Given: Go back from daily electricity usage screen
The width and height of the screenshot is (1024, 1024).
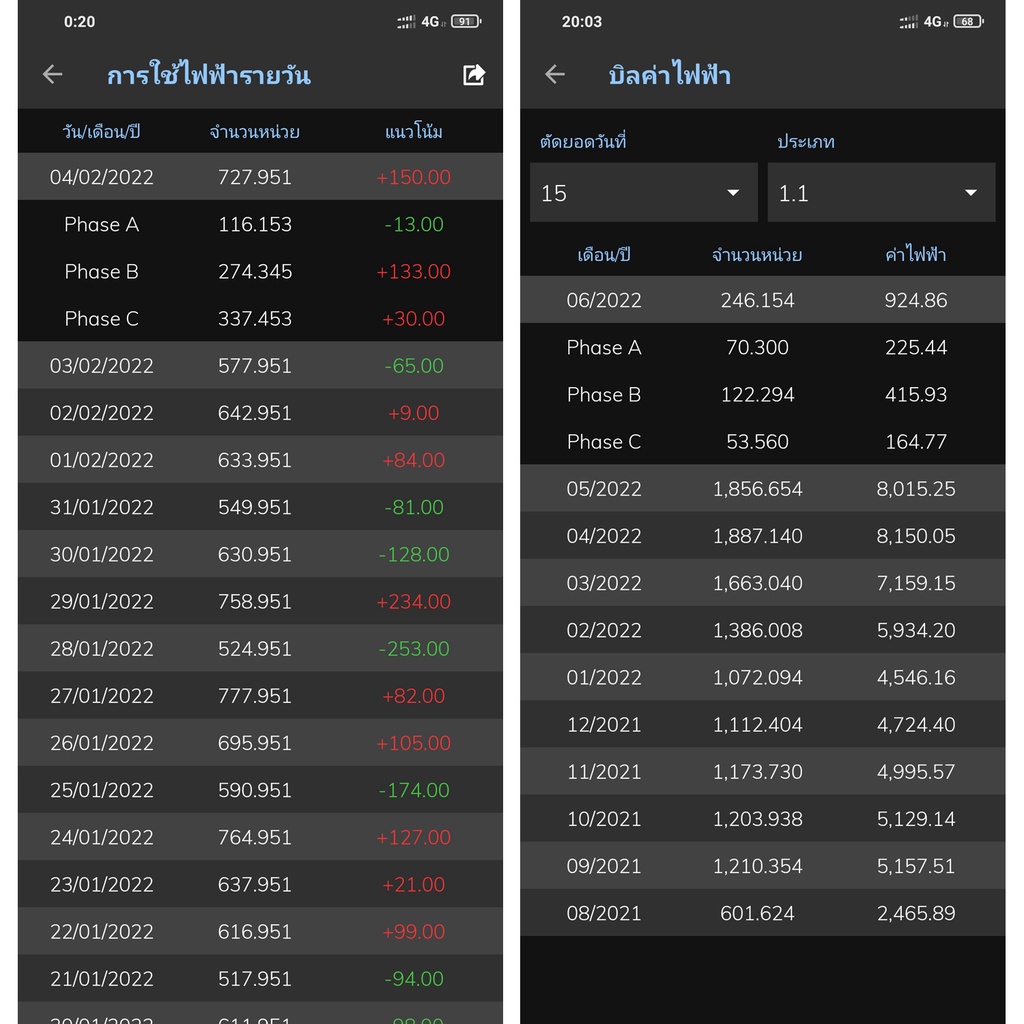Looking at the screenshot, I should pos(53,74).
